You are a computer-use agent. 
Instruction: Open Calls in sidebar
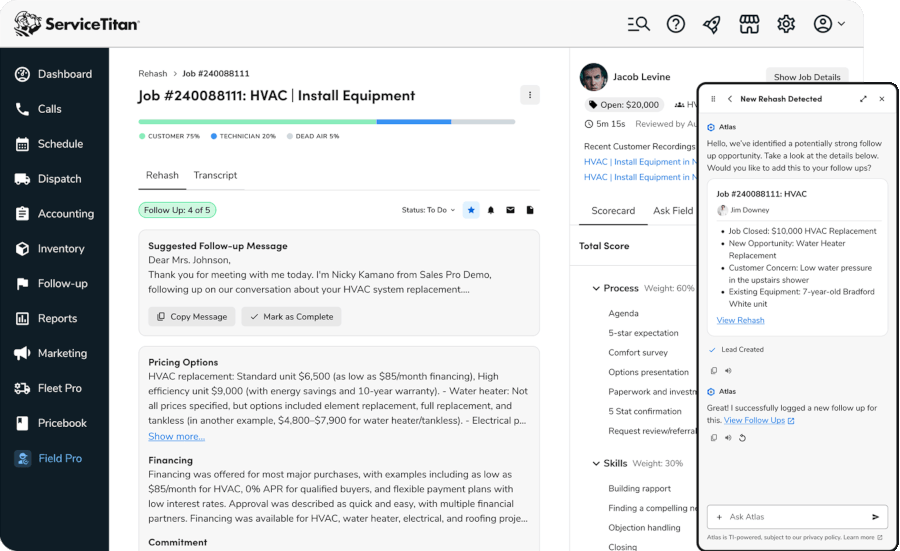pos(38,109)
